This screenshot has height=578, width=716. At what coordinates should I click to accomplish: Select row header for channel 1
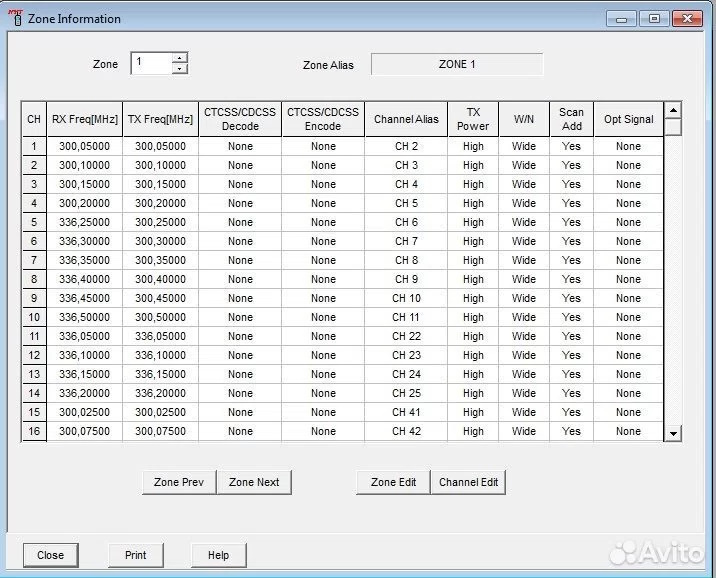[34, 146]
